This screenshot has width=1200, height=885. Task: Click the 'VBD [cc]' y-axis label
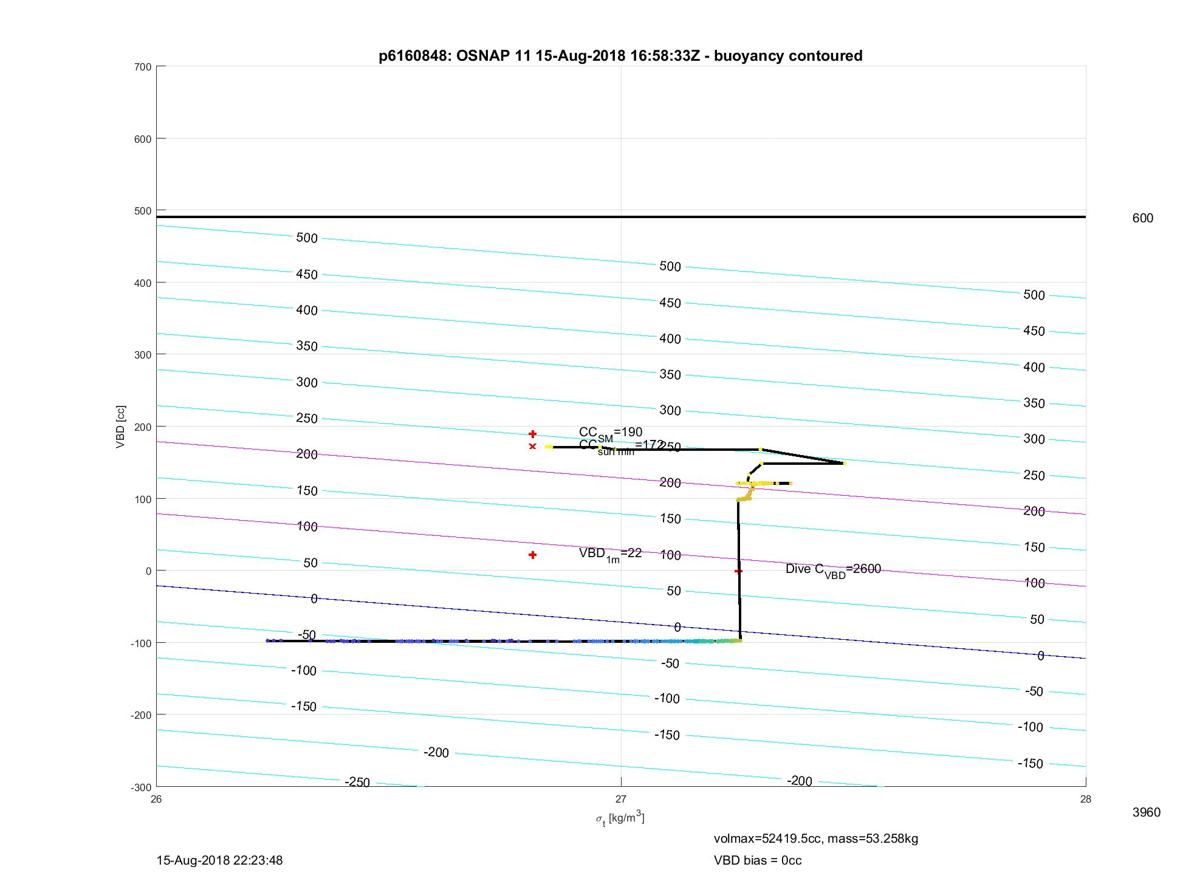(122, 427)
